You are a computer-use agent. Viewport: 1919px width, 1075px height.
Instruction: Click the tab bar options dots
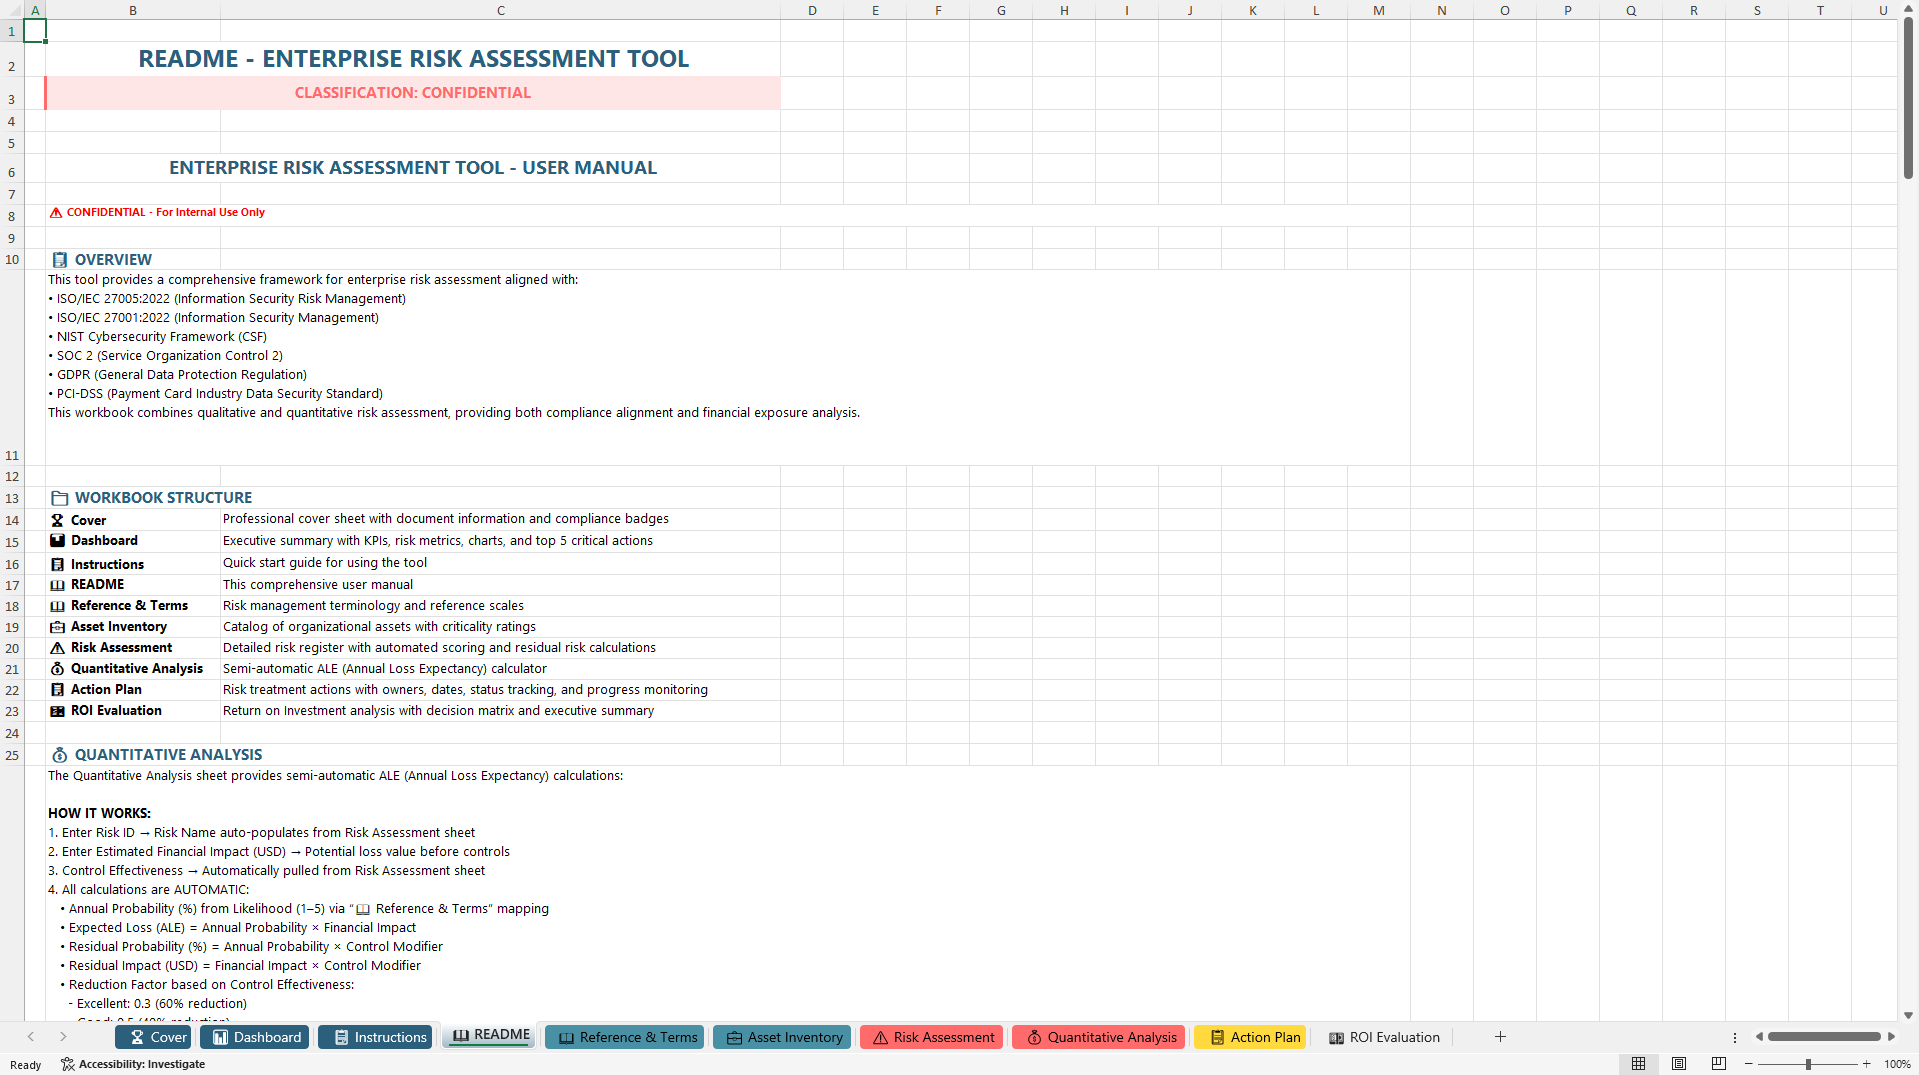click(x=1735, y=1037)
